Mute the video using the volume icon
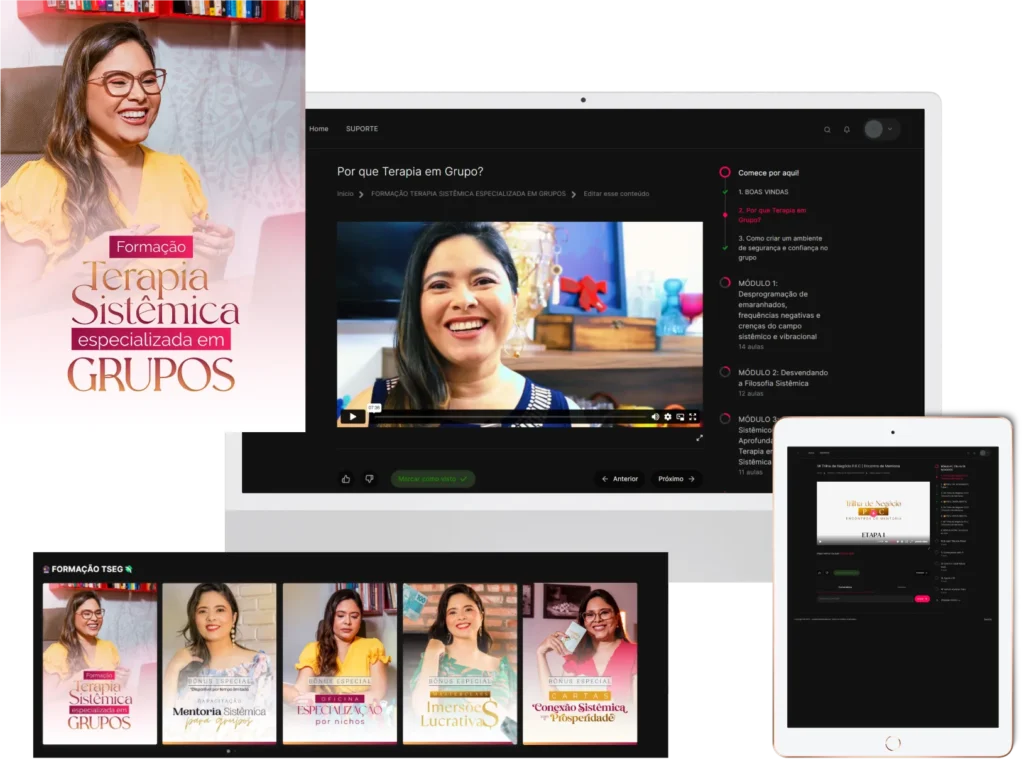Image resolution: width=1024 pixels, height=760 pixels. click(x=656, y=417)
